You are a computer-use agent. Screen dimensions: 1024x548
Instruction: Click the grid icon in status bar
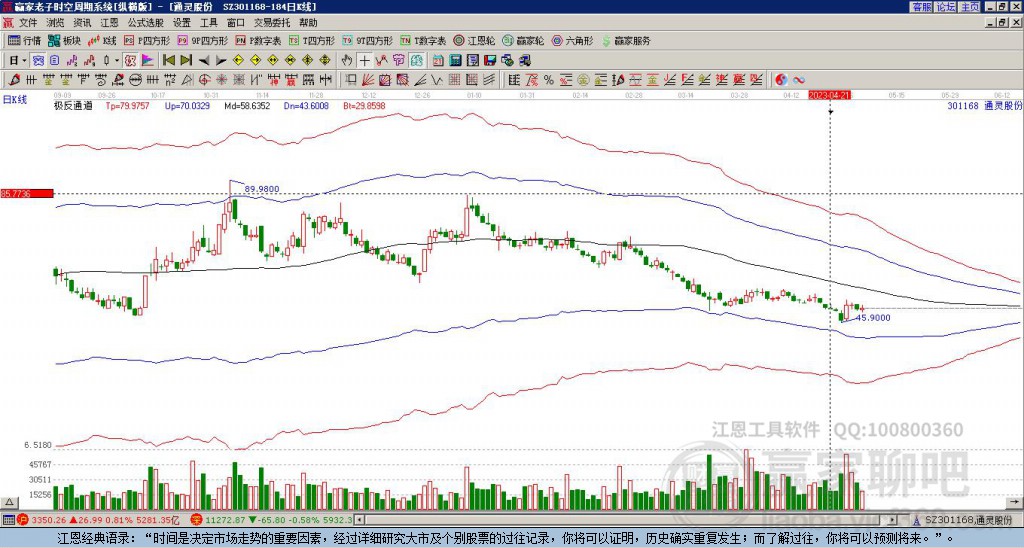pos(8,520)
